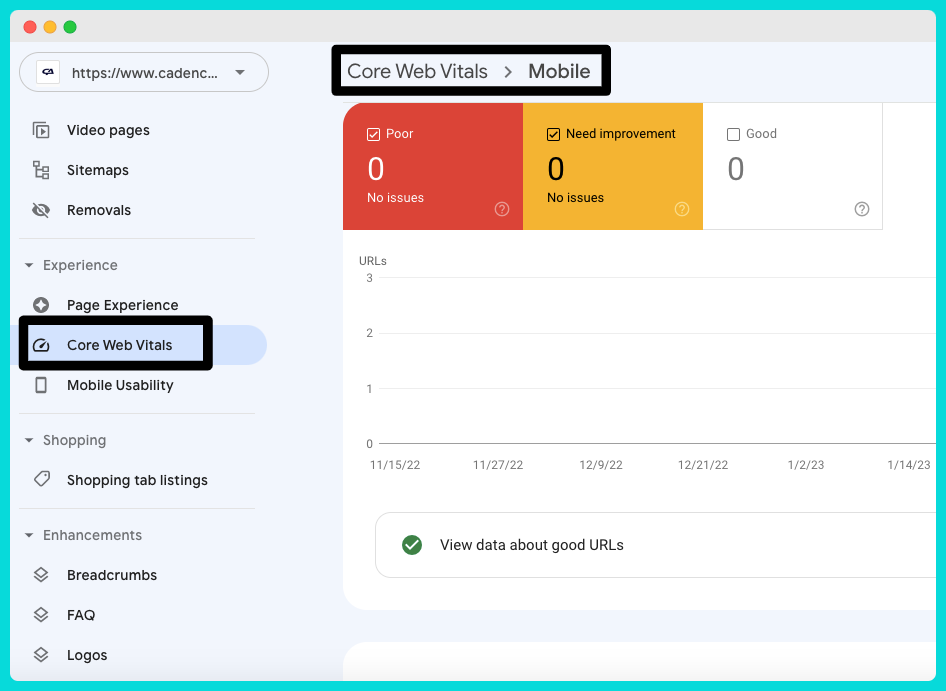Click the Breadcrumbs layers icon
The width and height of the screenshot is (946, 691).
[41, 575]
